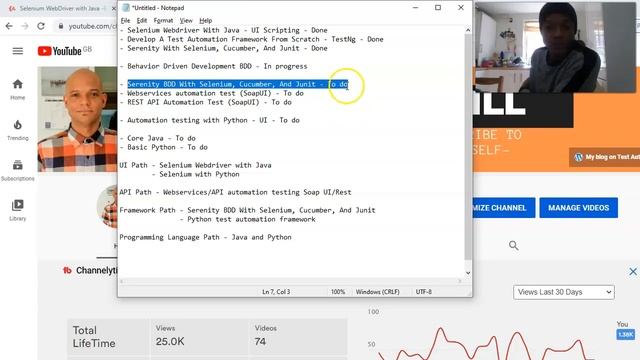Click the line 'Automation testing with Python - UI'
This screenshot has height=360, width=640.
209,120
